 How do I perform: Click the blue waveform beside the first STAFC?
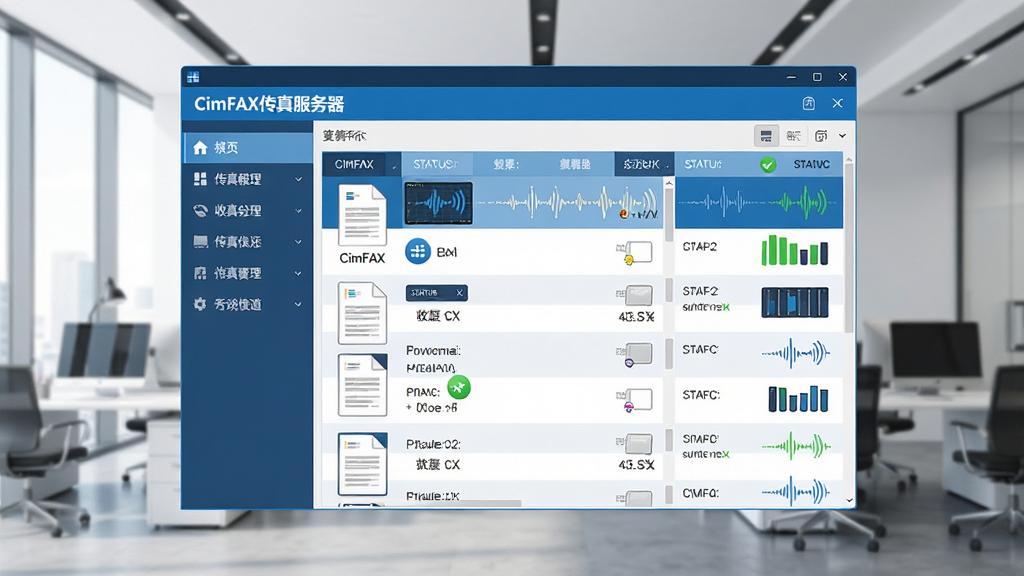pos(795,353)
